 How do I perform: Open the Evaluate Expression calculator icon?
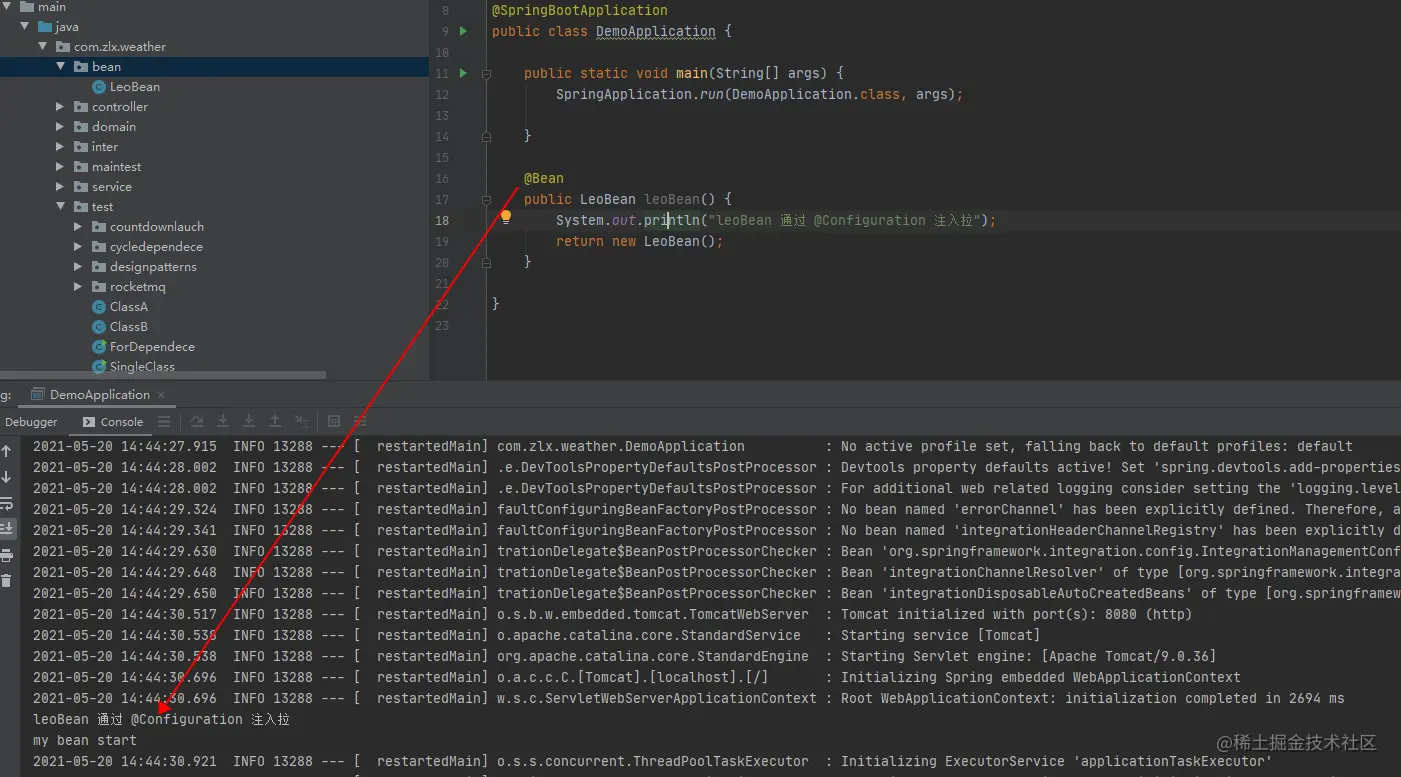[x=334, y=422]
